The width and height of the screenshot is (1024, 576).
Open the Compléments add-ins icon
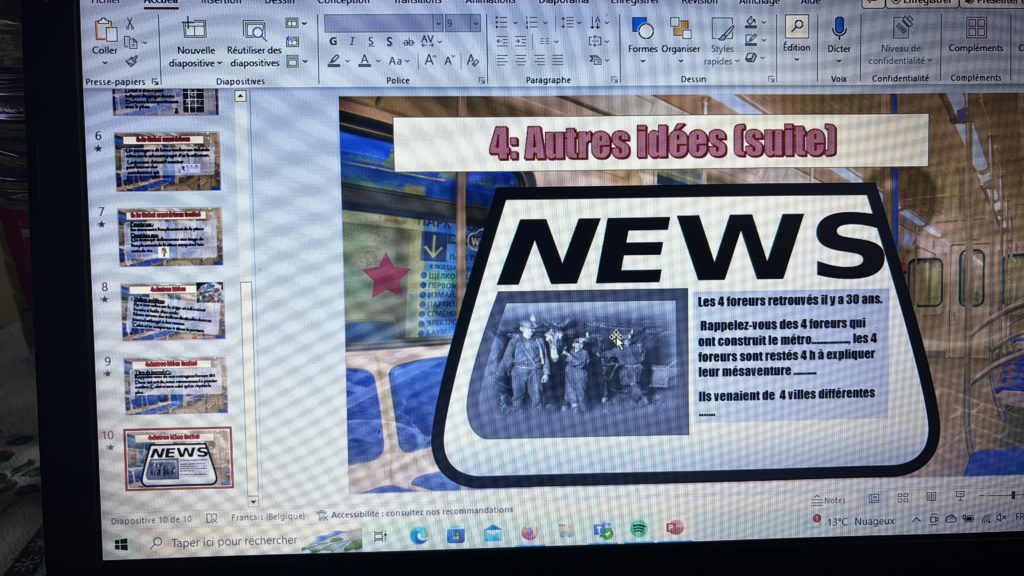[x=975, y=29]
